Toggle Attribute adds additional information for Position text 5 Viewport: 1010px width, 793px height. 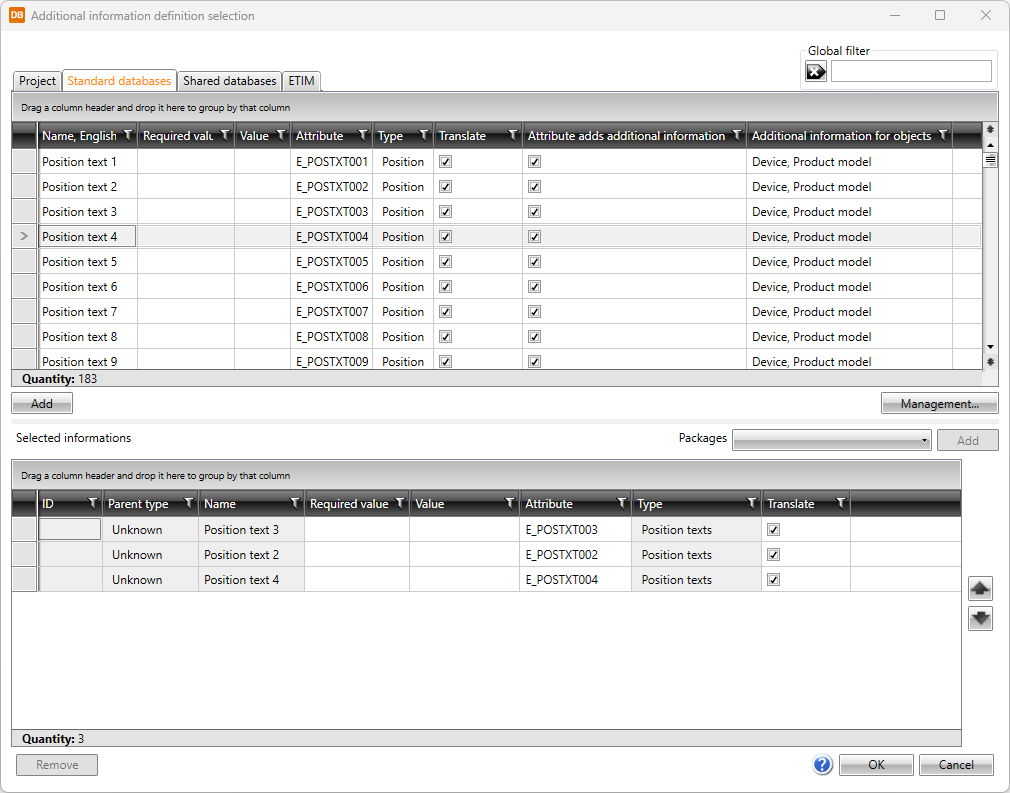[x=535, y=262]
